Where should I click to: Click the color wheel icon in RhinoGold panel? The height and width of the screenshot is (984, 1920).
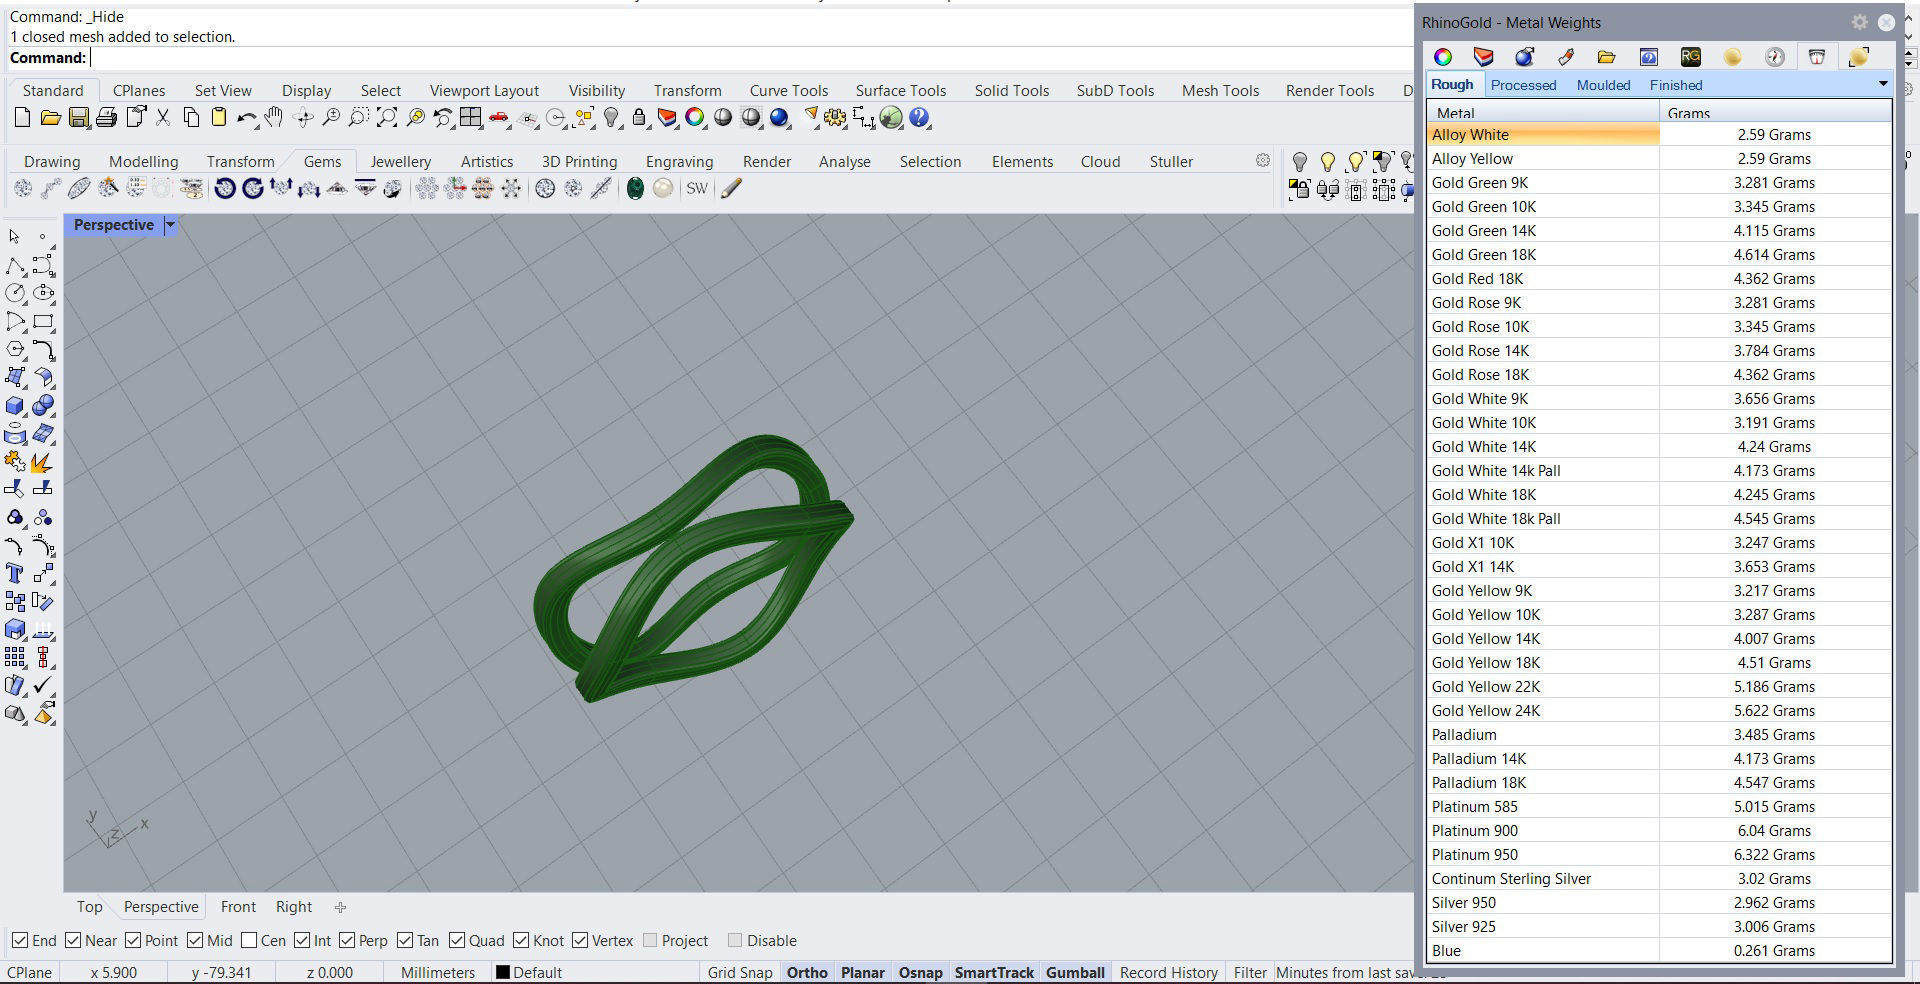point(1442,57)
